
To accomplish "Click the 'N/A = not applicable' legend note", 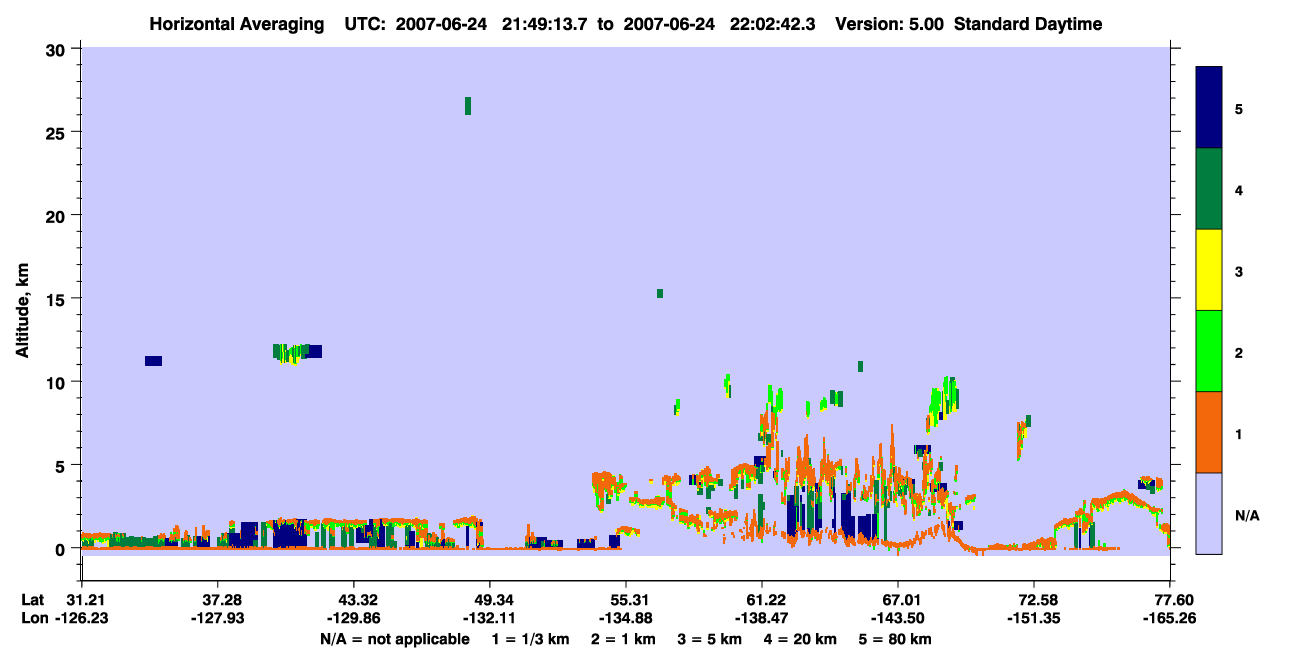I will point(394,639).
